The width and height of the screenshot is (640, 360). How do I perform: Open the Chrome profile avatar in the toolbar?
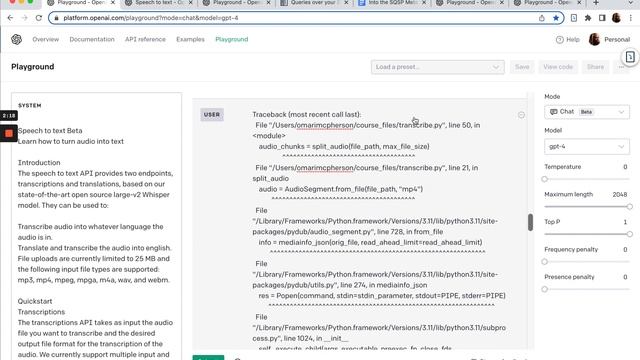(616, 18)
